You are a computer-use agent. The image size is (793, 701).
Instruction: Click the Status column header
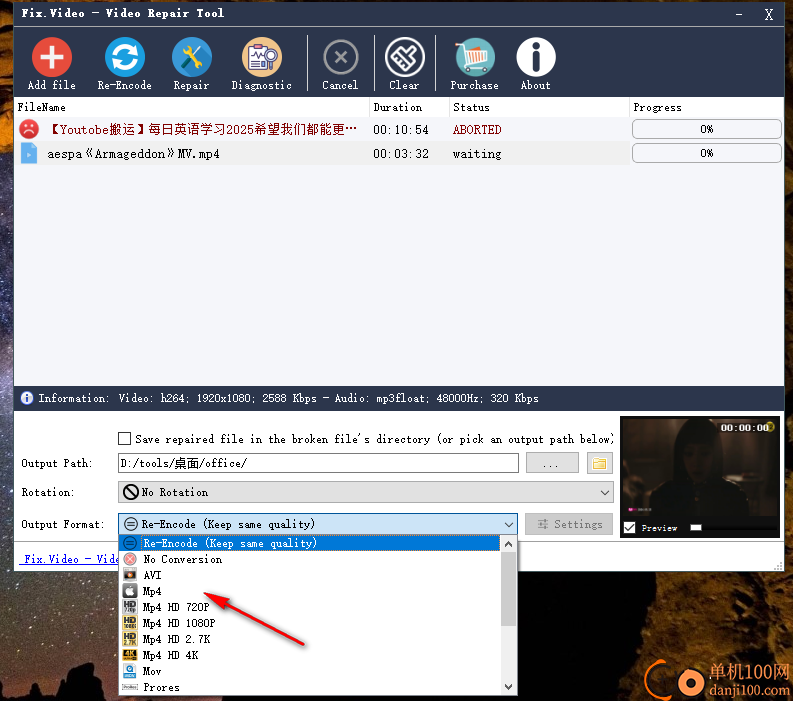coord(539,107)
